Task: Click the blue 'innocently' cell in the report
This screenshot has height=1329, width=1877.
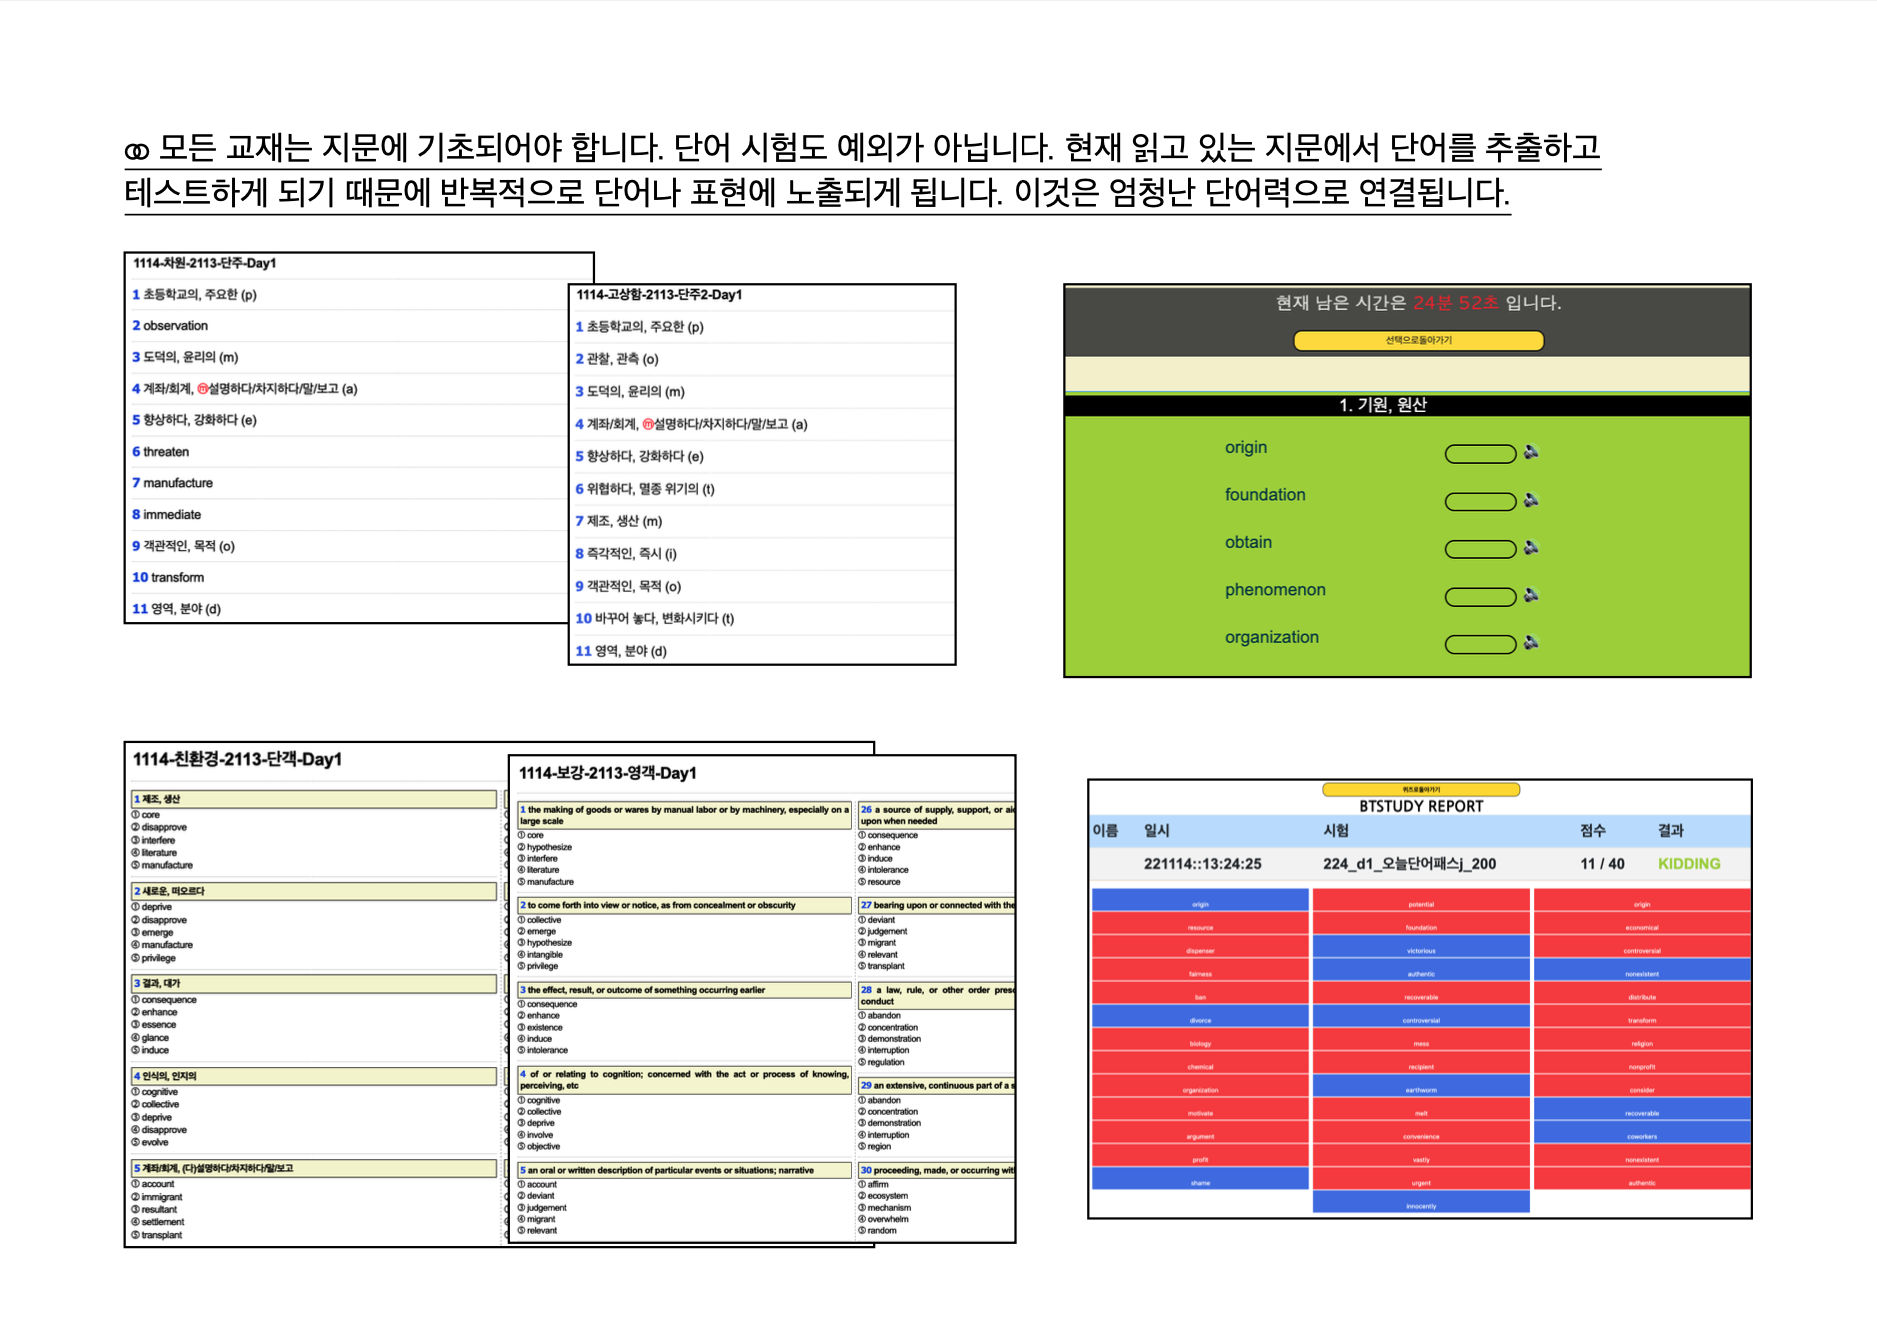Action: [x=1420, y=1205]
